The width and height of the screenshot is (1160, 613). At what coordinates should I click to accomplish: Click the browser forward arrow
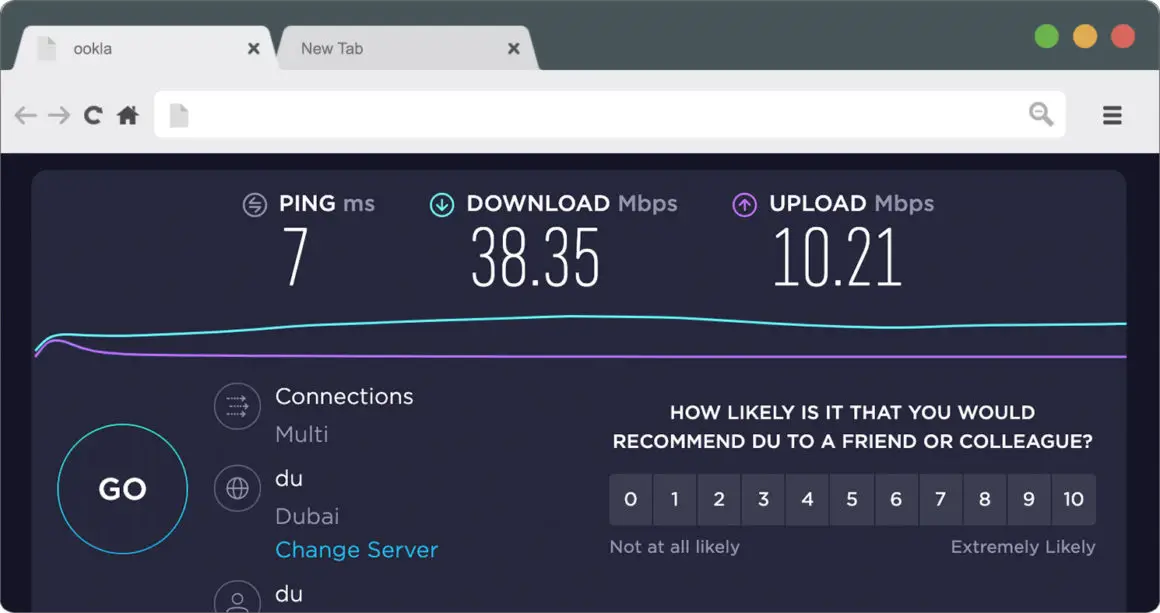pos(59,115)
